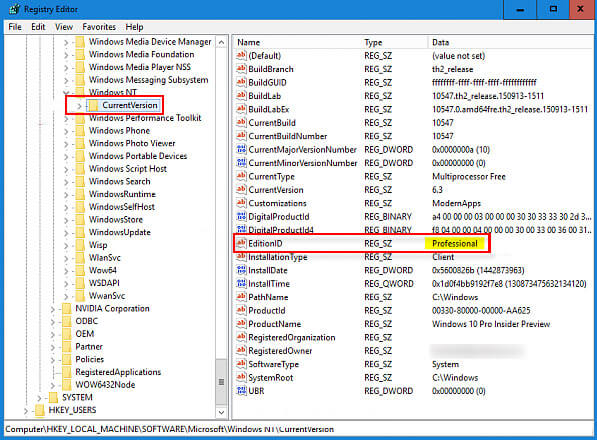Click the NVIDIA Corporation folder icon
This screenshot has width=597, height=440.
click(67, 308)
